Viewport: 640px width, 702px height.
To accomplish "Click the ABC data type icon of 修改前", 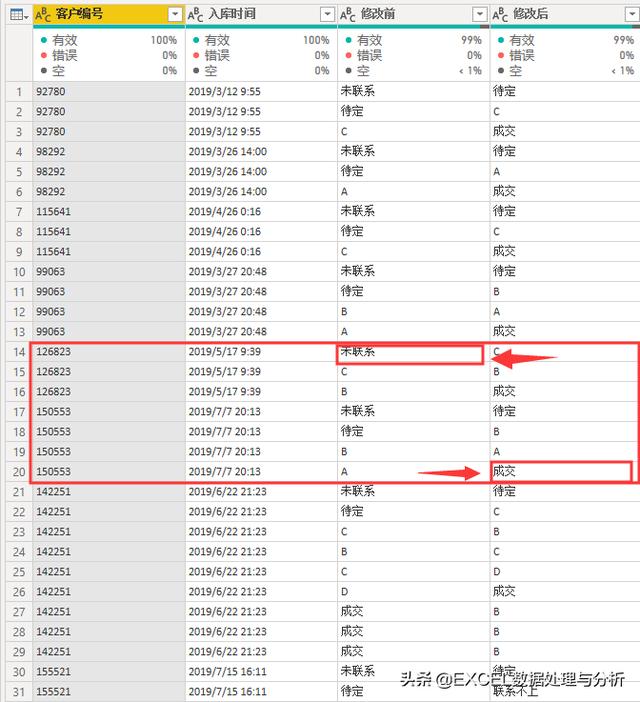I will [348, 15].
